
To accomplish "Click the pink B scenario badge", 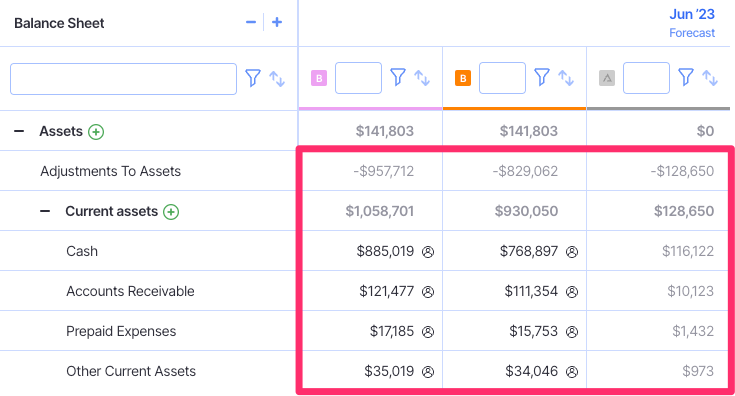I will [x=319, y=78].
